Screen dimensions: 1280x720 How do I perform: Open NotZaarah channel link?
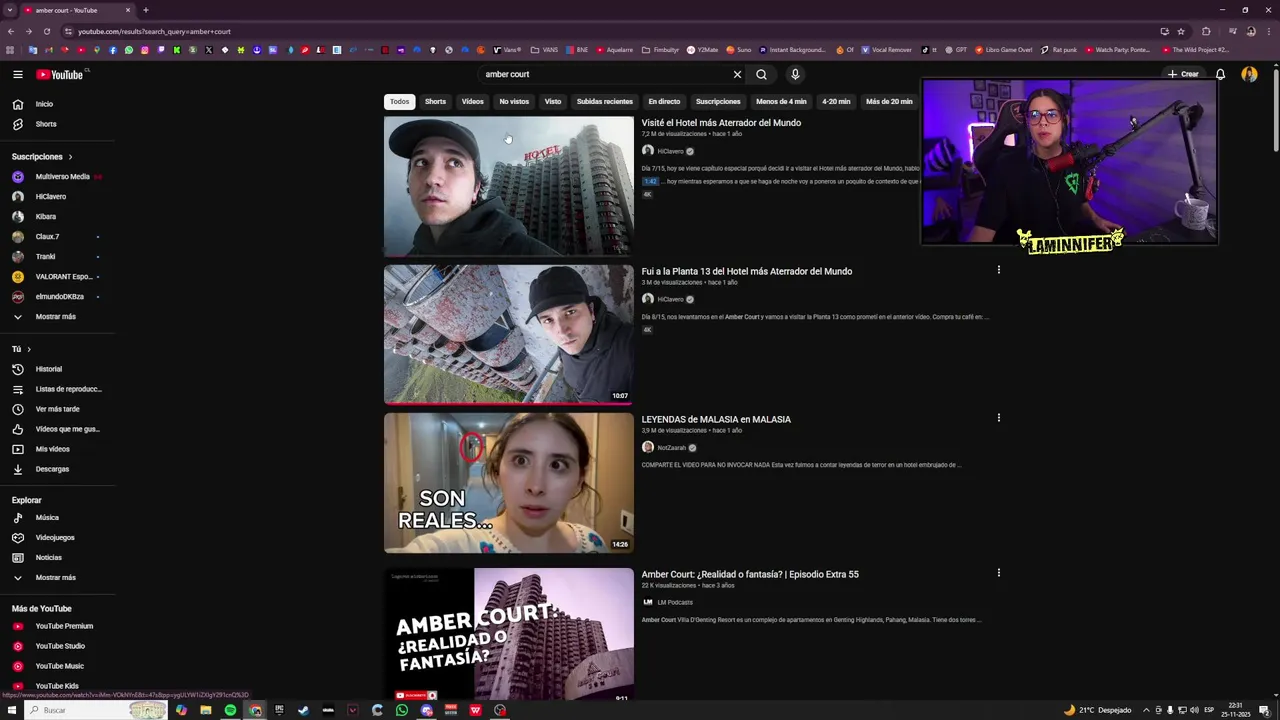pos(671,447)
